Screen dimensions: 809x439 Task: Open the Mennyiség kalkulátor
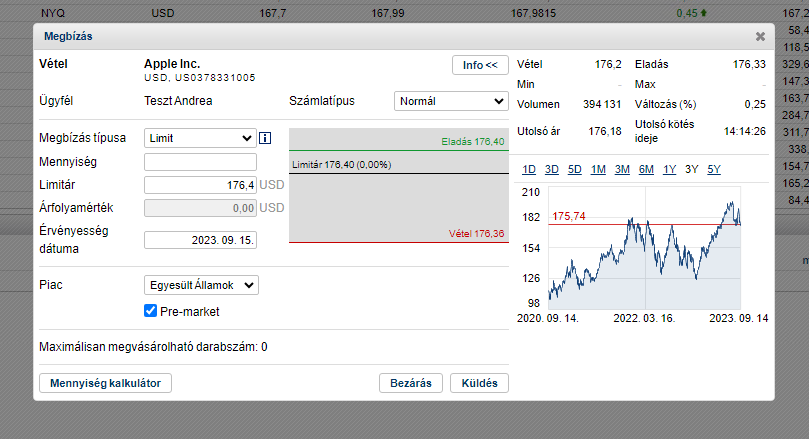point(105,383)
